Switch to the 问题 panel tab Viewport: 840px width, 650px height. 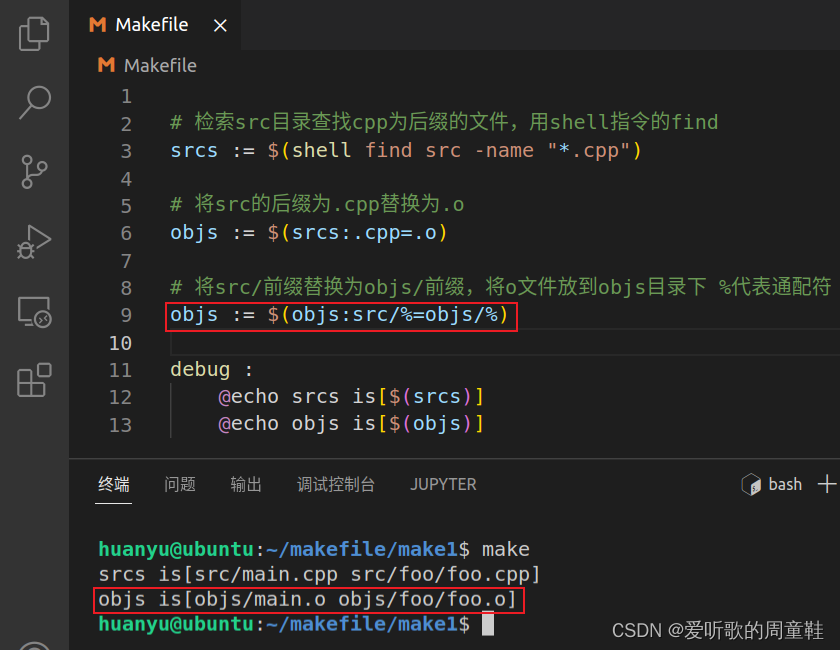[x=179, y=484]
